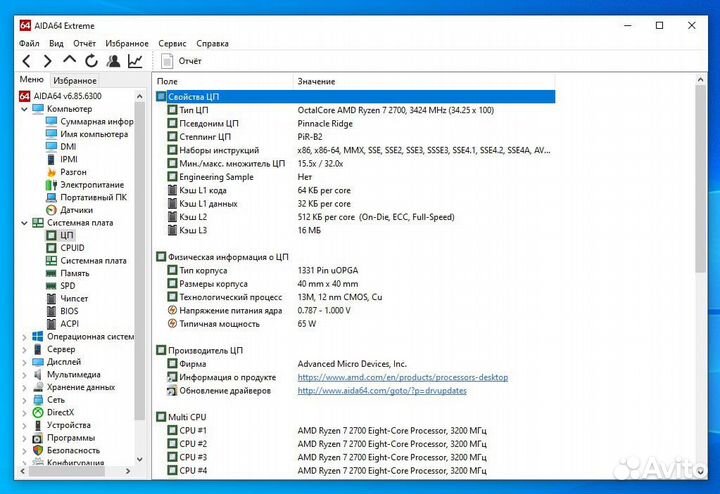Screen dimensions: 720x494
Task: Select the CPUID chip icon
Action: (x=51, y=248)
